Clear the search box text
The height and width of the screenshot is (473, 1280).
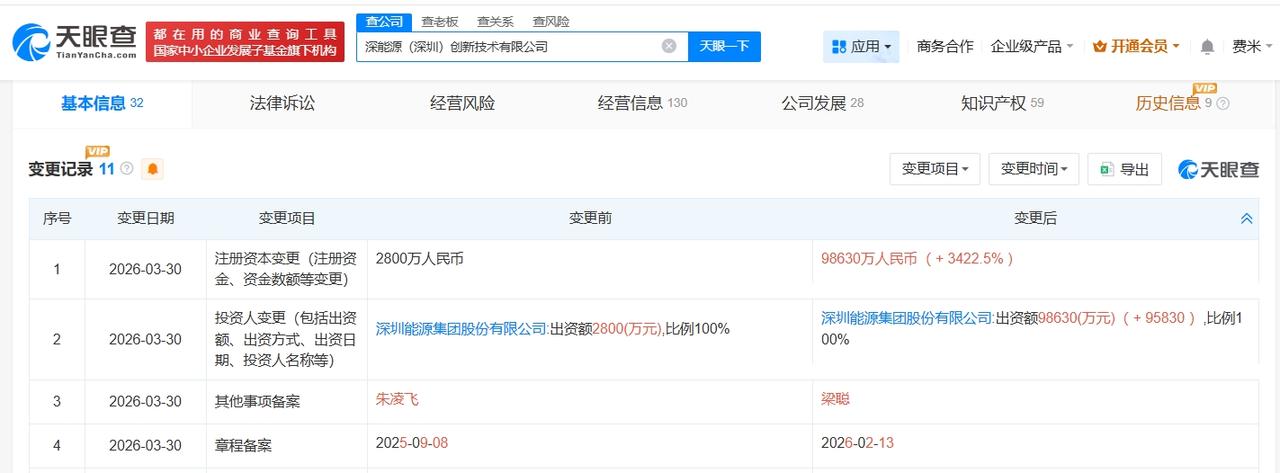[x=669, y=46]
